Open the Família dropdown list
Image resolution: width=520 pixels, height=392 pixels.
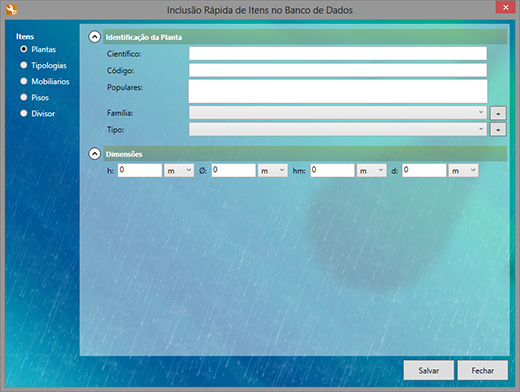click(338, 112)
